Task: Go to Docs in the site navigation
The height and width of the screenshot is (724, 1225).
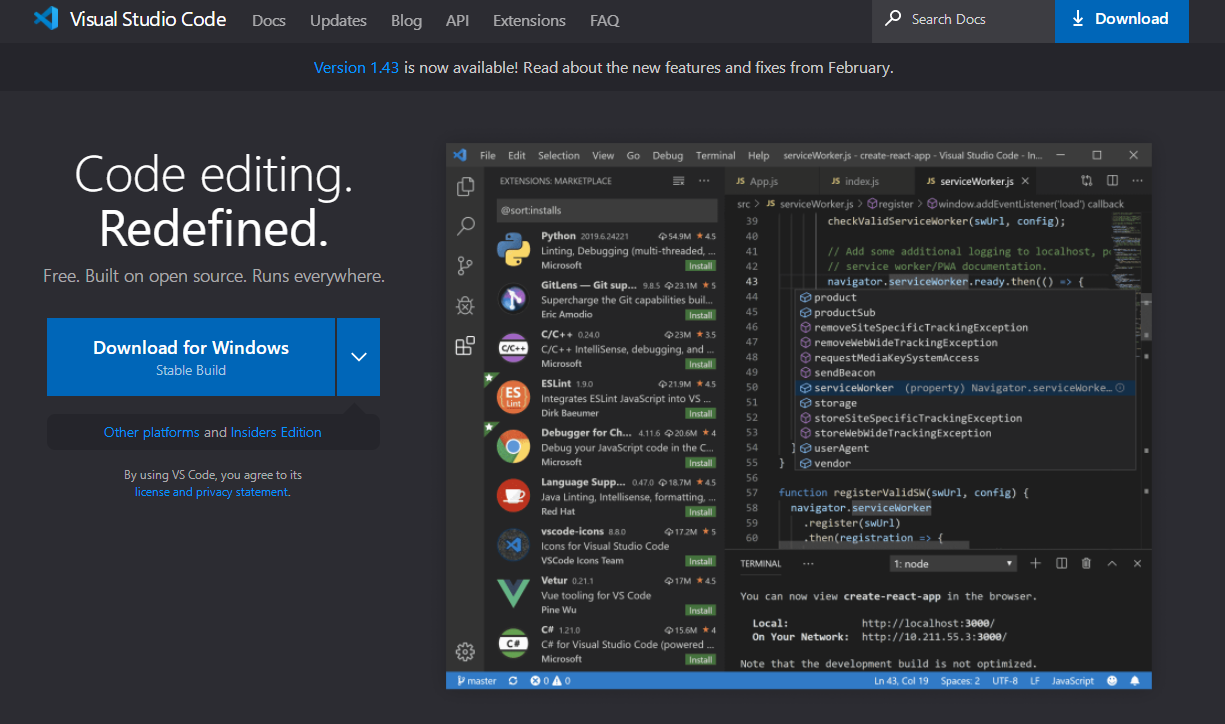Action: (269, 20)
